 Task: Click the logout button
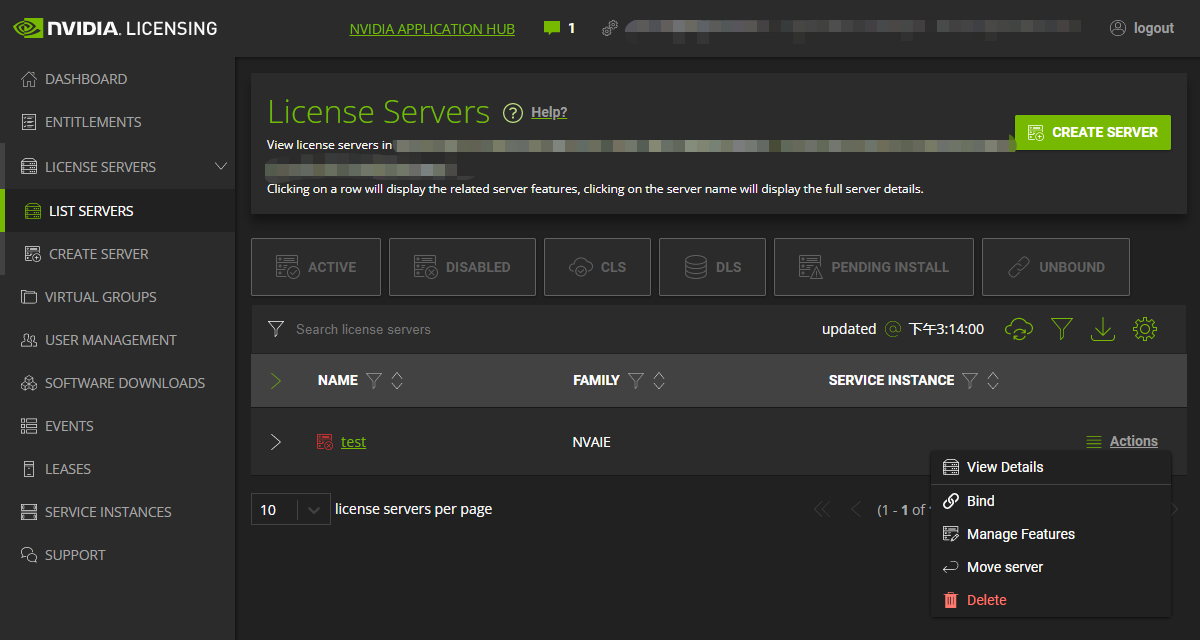point(1142,28)
